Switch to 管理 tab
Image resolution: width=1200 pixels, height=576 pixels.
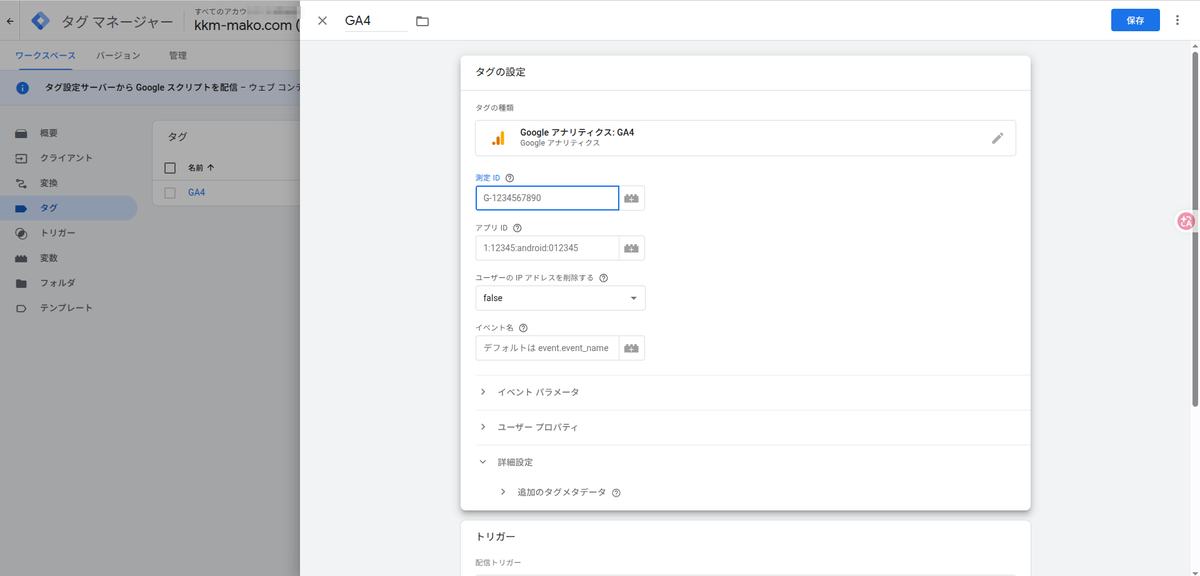click(x=177, y=55)
